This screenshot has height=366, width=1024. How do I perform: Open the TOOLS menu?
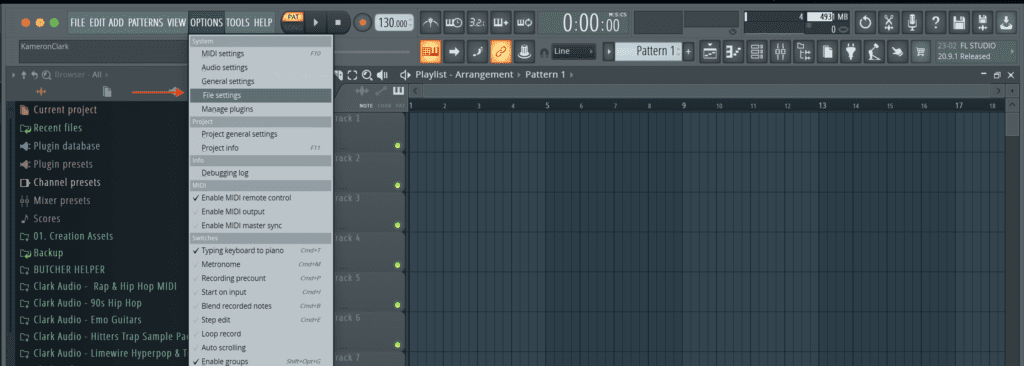point(238,23)
